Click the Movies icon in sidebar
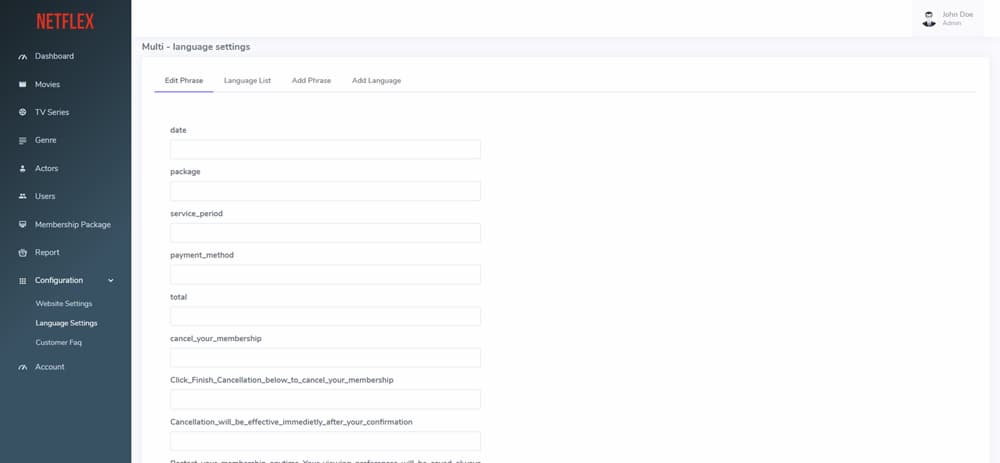This screenshot has width=1000, height=463. click(22, 84)
